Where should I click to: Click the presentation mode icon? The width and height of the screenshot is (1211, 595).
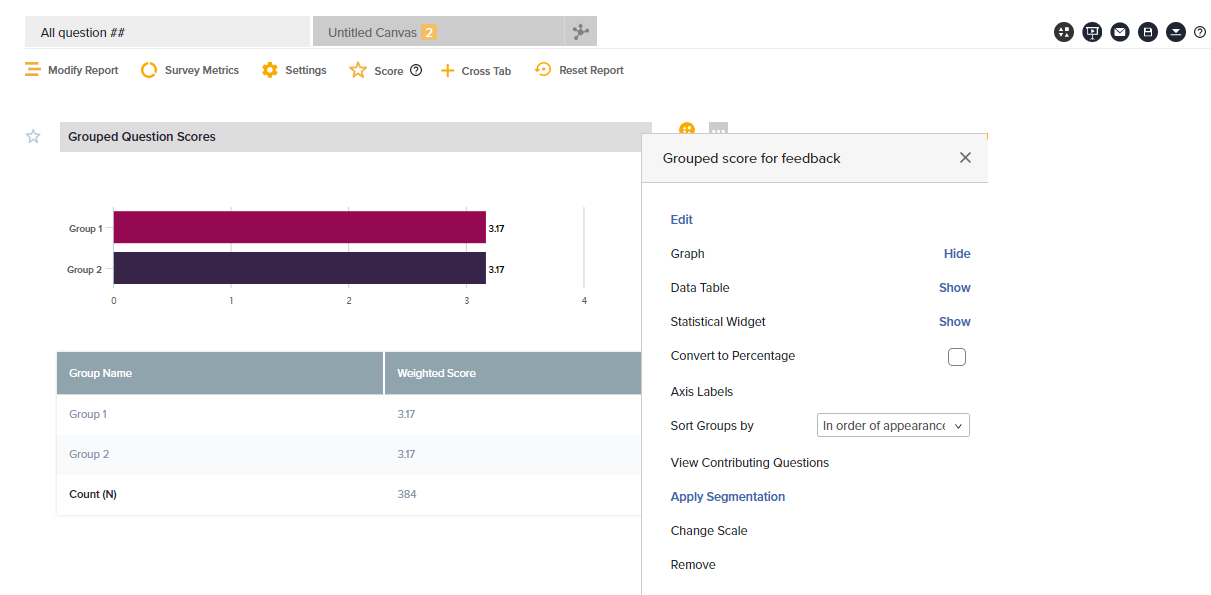pyautogui.click(x=1092, y=32)
